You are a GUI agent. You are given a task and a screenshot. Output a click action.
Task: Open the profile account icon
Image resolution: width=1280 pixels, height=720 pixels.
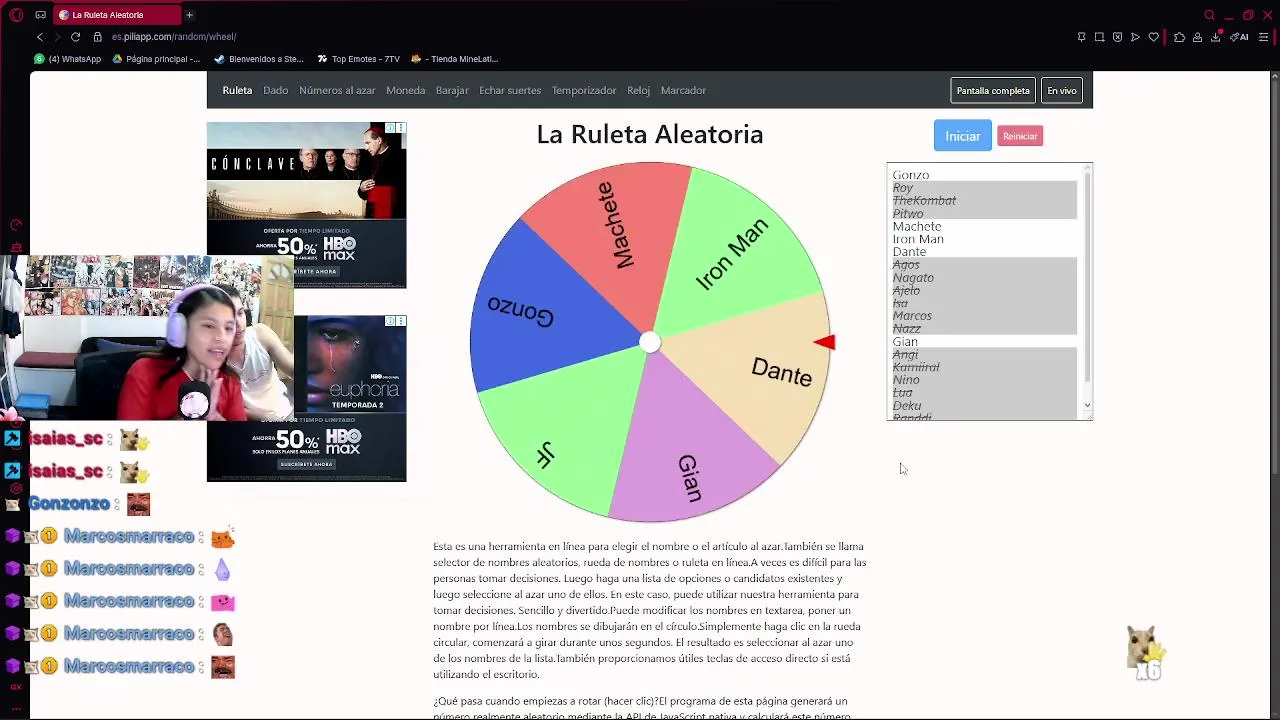(x=1197, y=37)
